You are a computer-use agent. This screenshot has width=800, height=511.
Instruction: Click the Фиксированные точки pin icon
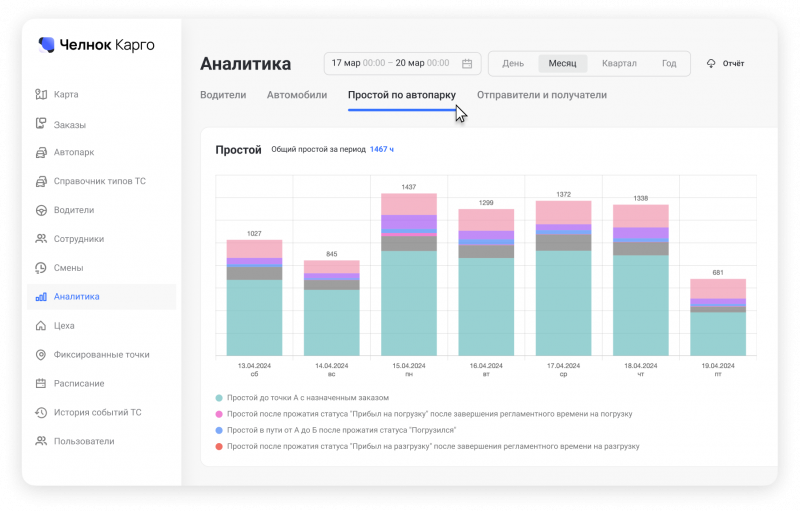(41, 354)
